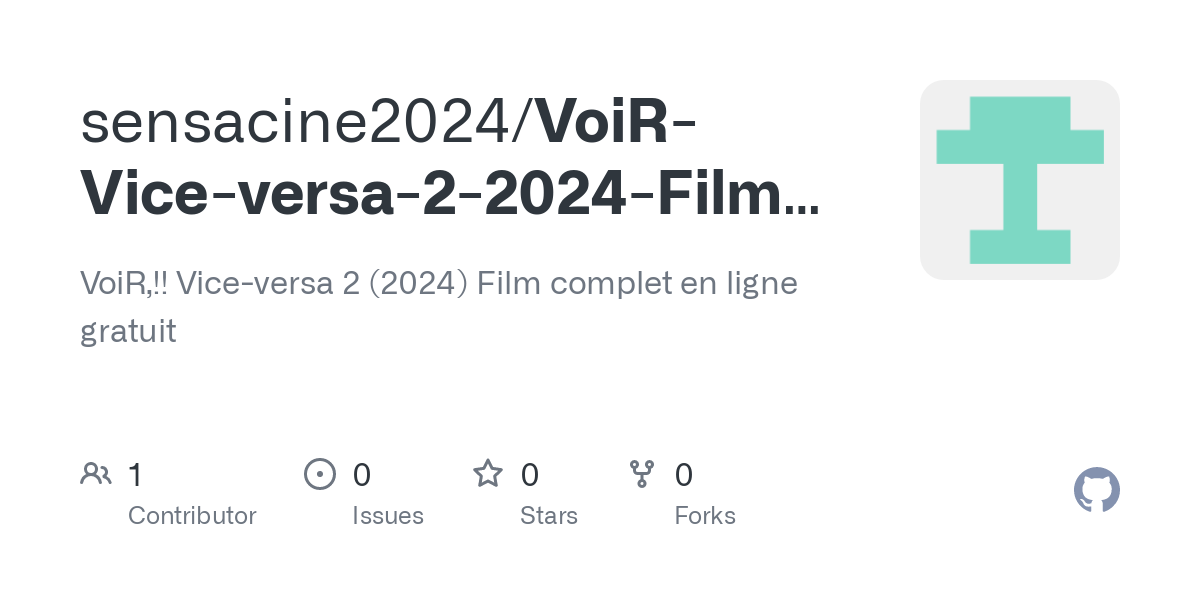Click the forks branch icon
This screenshot has height=600, width=1200.
(641, 474)
